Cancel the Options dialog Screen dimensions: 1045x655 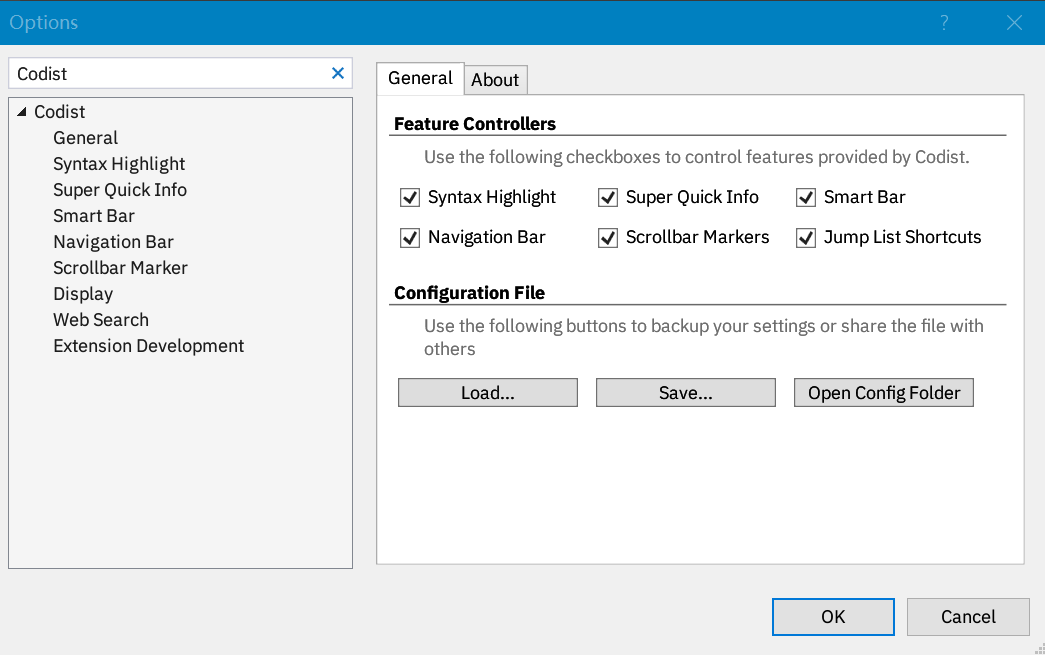(967, 616)
